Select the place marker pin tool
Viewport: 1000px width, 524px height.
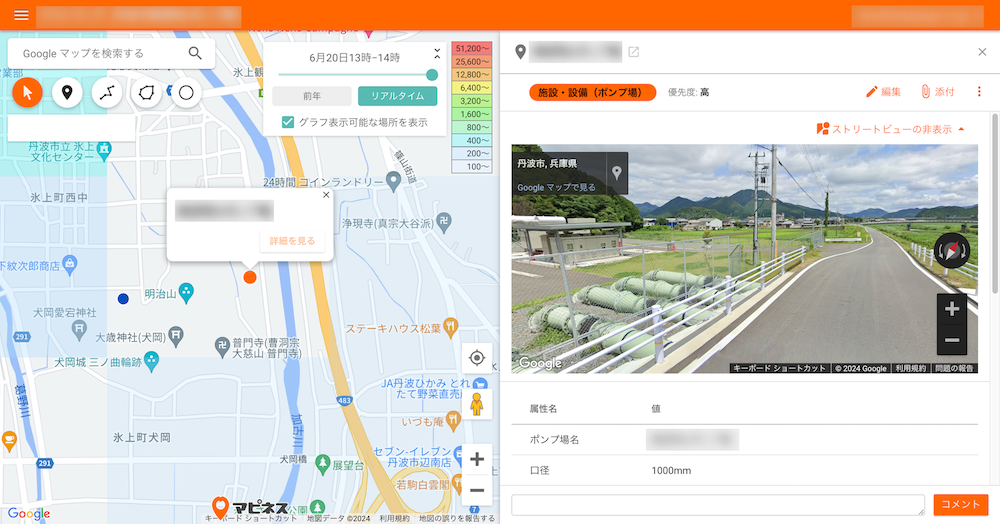tap(67, 93)
